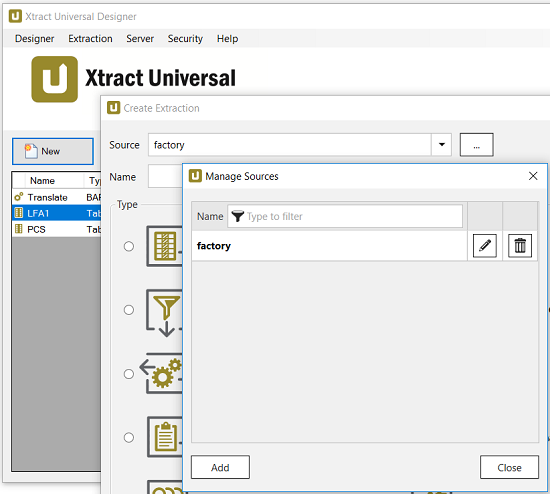Click the gears with arrow type icon

(161, 374)
